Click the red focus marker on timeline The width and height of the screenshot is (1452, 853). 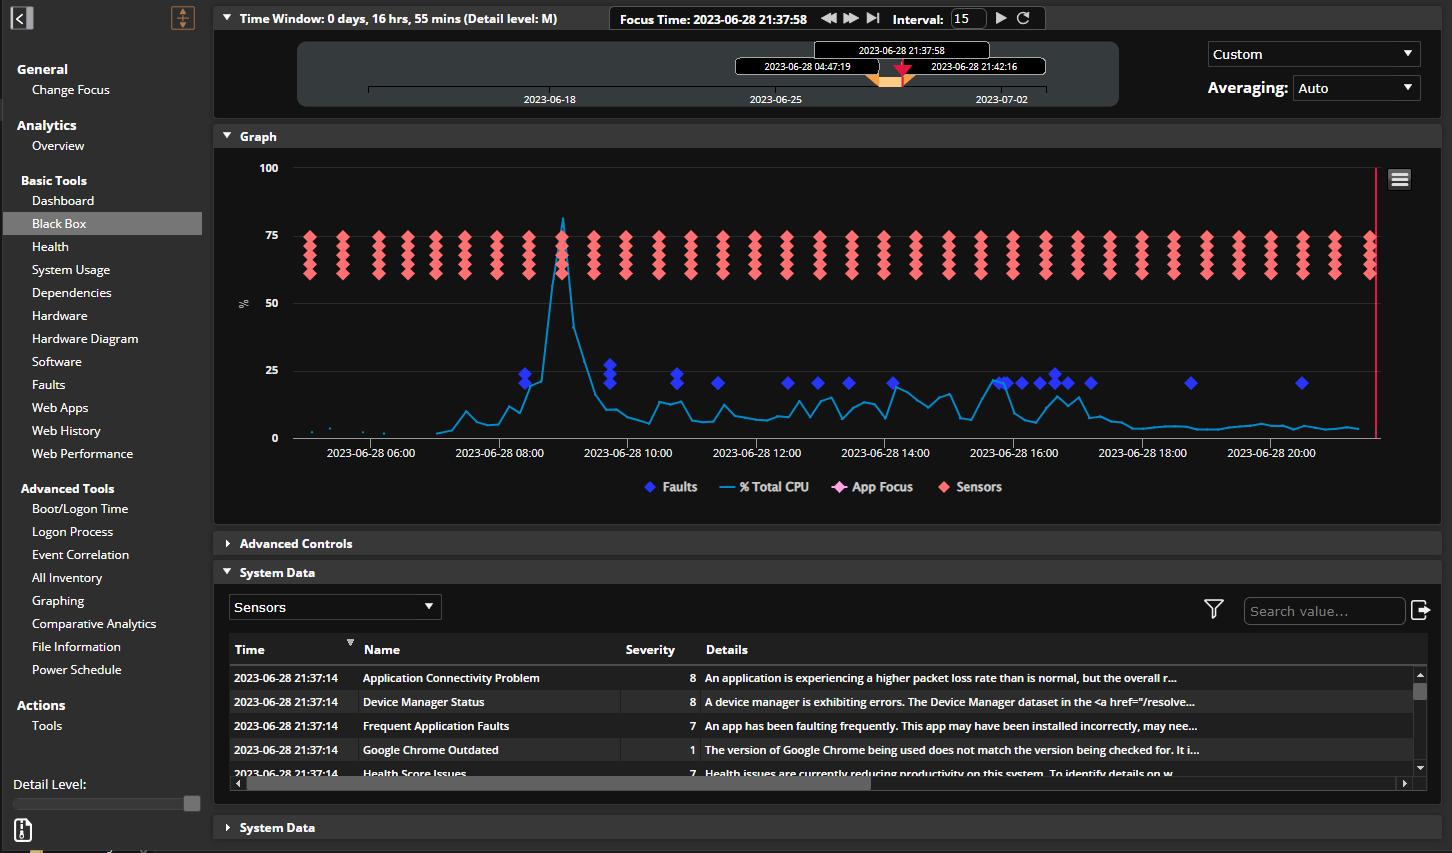903,69
